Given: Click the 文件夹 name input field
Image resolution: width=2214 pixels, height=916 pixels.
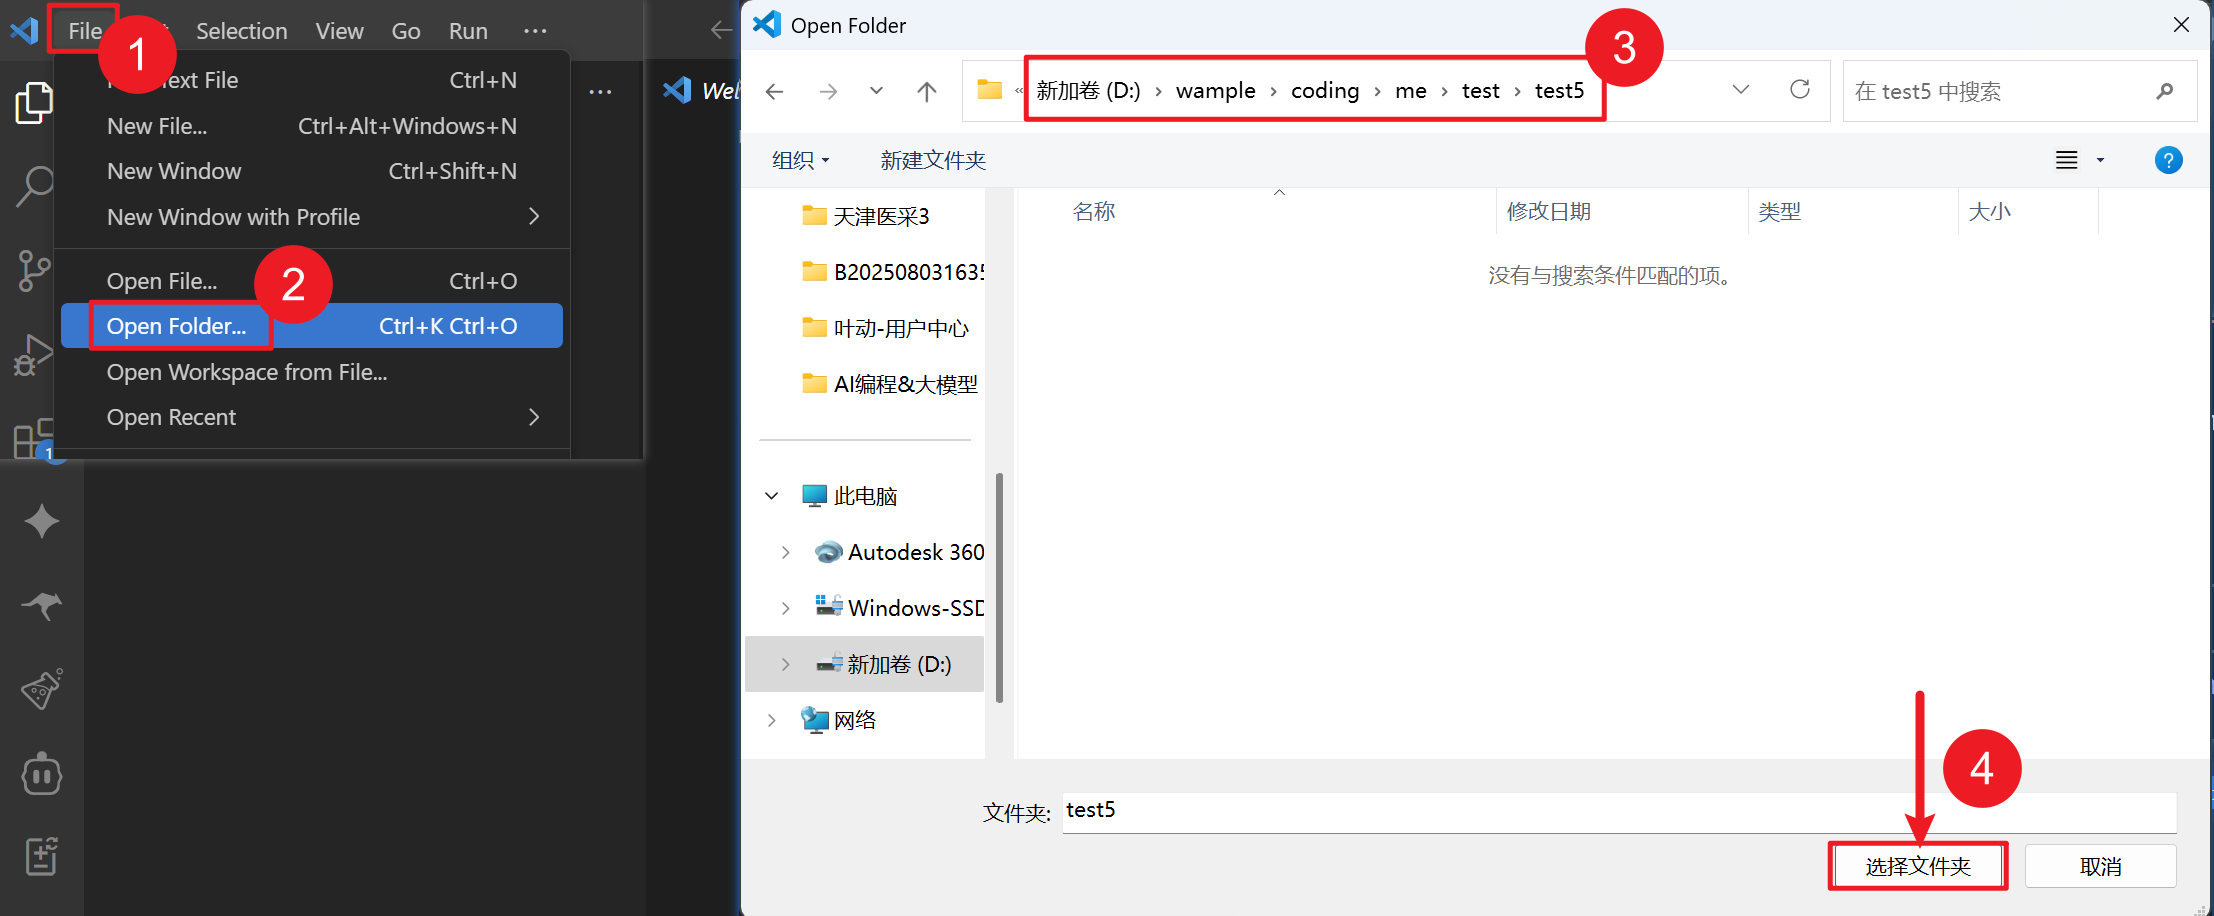Looking at the screenshot, I should point(1600,811).
